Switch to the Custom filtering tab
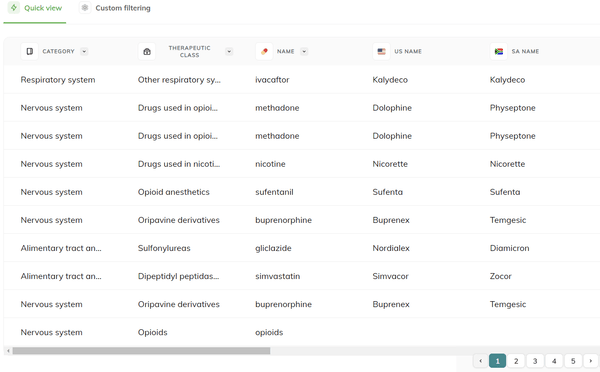The height and width of the screenshot is (372, 600). click(115, 8)
